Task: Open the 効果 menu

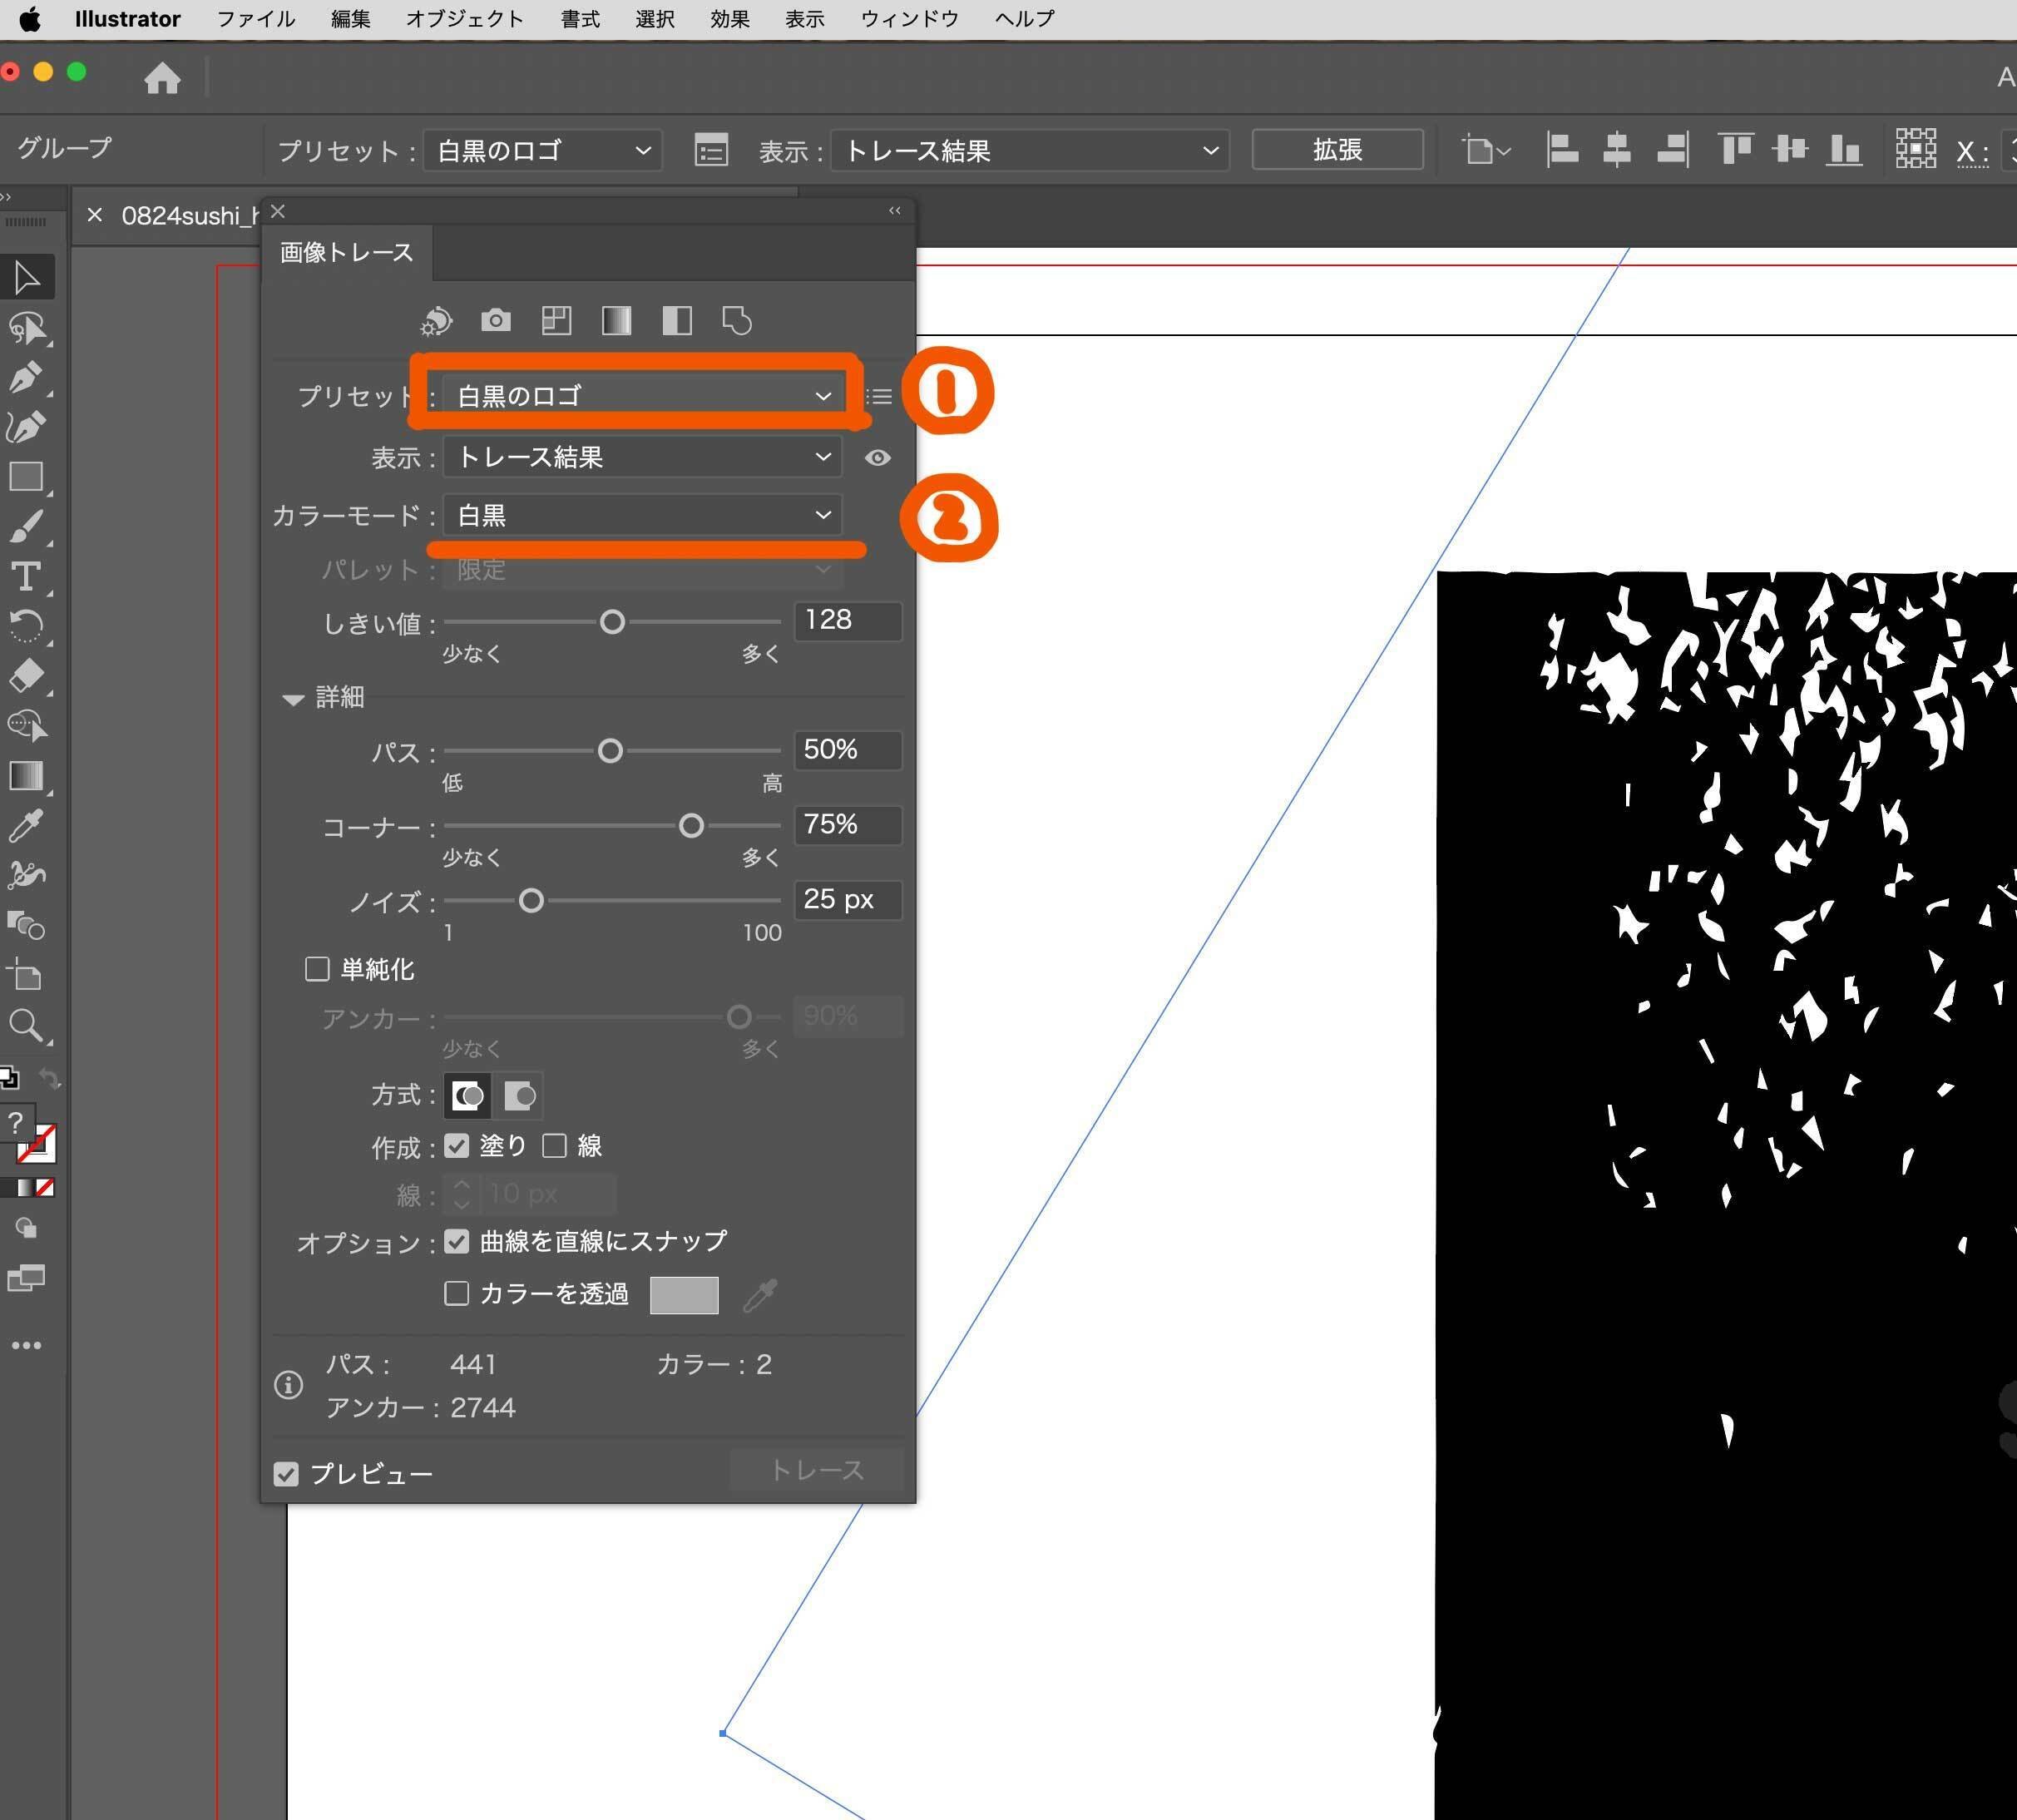Action: point(730,19)
